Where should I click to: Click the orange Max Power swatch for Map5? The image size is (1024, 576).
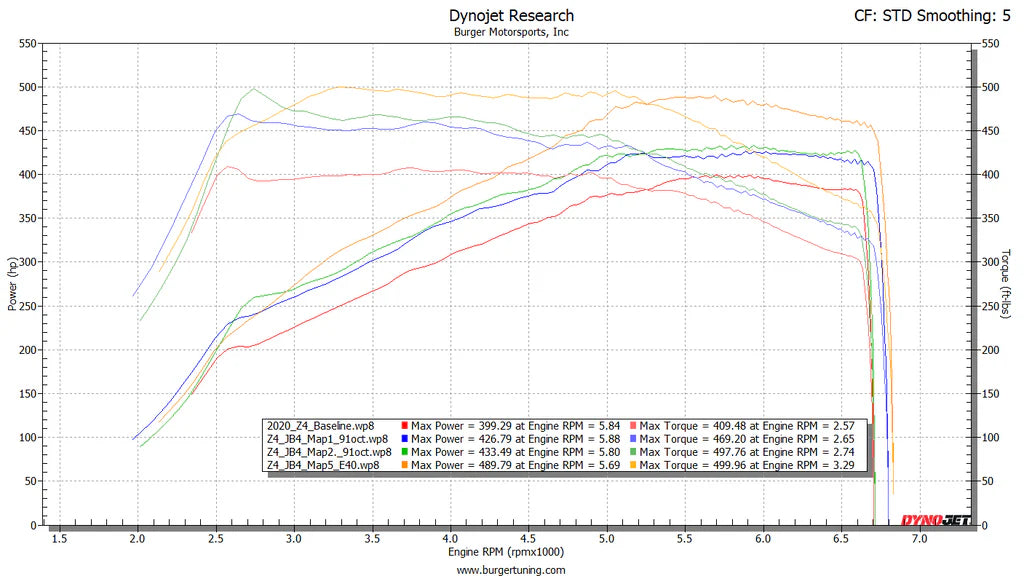click(403, 465)
